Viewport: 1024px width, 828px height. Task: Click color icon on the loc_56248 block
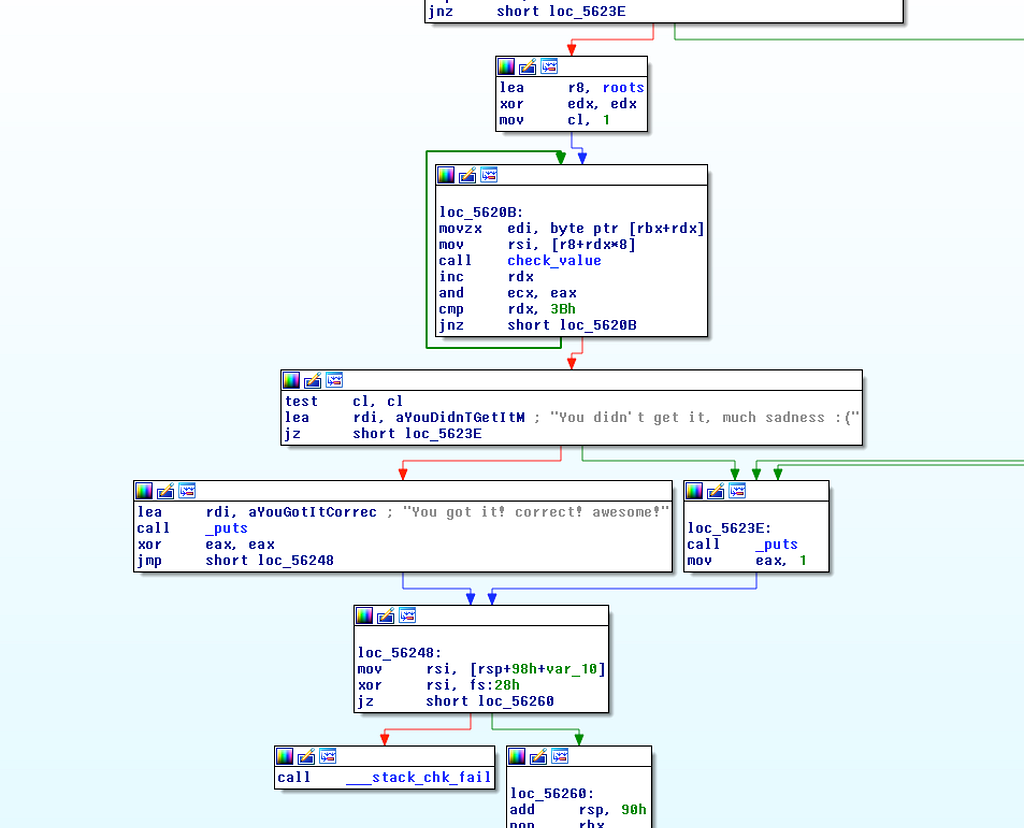click(364, 616)
